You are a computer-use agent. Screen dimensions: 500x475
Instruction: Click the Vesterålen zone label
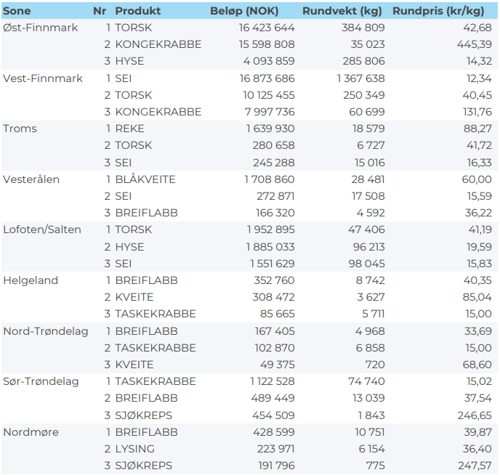(x=31, y=179)
